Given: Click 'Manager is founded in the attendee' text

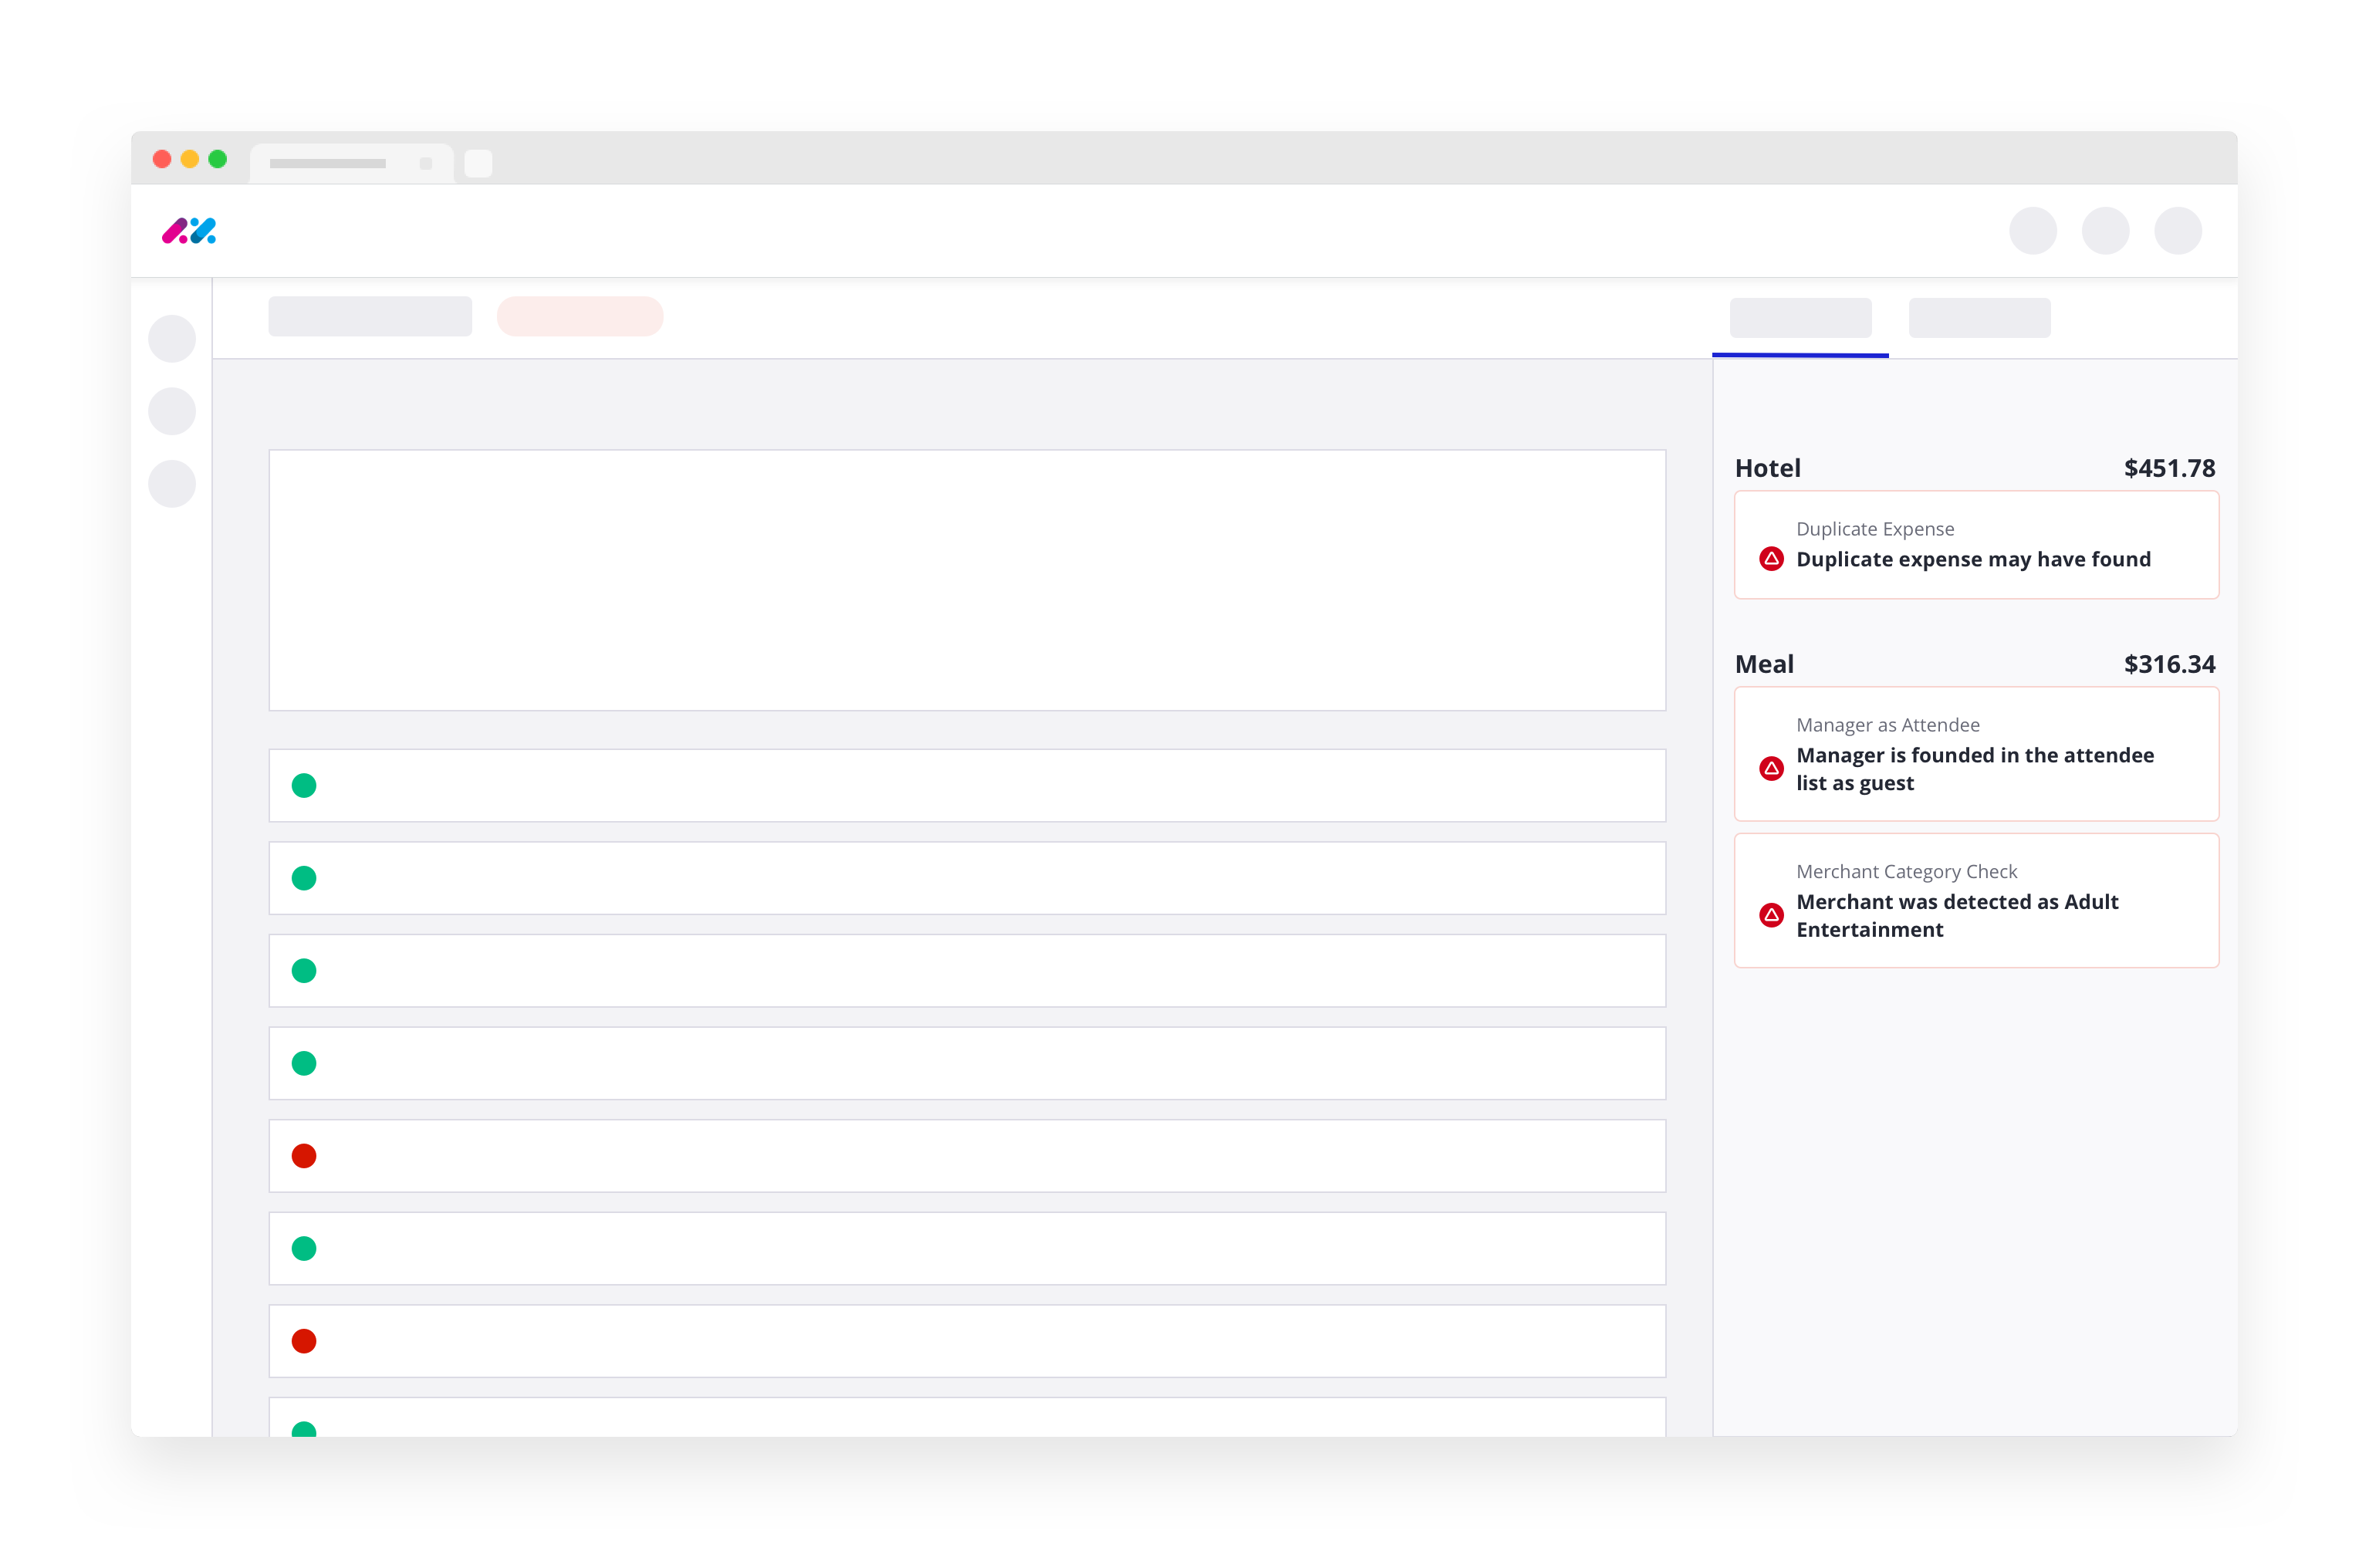Looking at the screenshot, I should click(x=1975, y=755).
